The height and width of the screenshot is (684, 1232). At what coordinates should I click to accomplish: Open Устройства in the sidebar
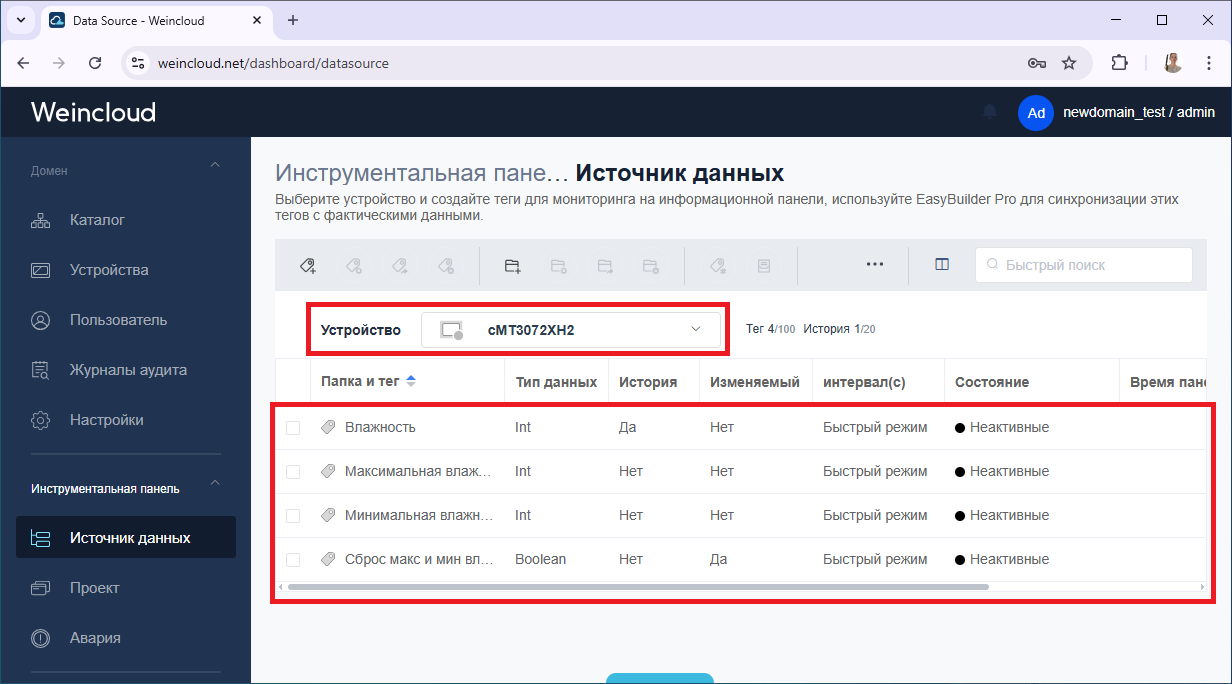pyautogui.click(x=109, y=270)
